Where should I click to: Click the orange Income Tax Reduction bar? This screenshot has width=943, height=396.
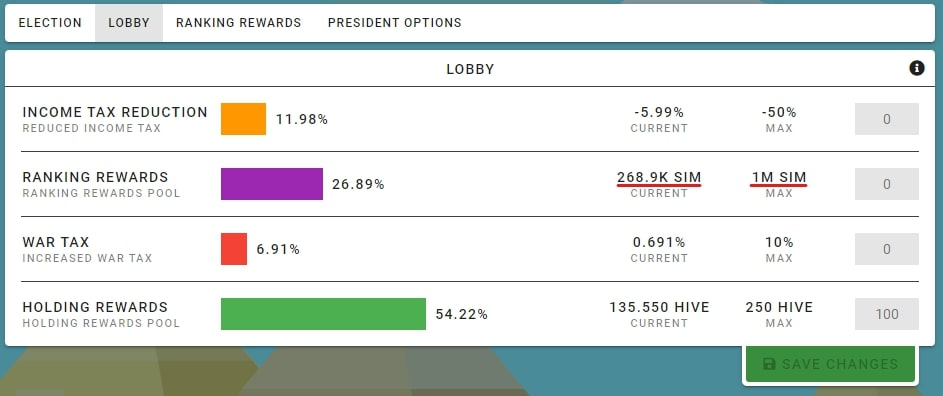pyautogui.click(x=244, y=119)
